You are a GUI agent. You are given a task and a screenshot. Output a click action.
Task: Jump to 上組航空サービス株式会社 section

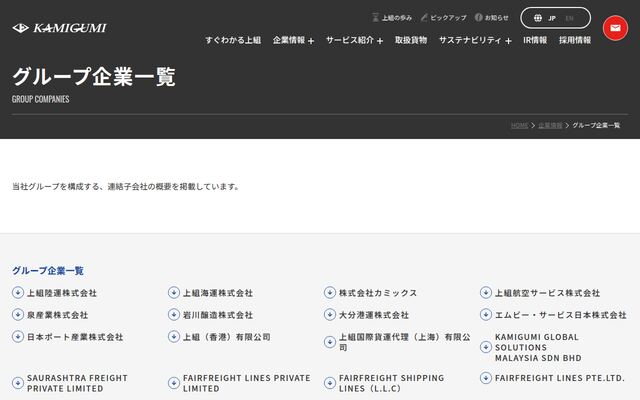[547, 293]
